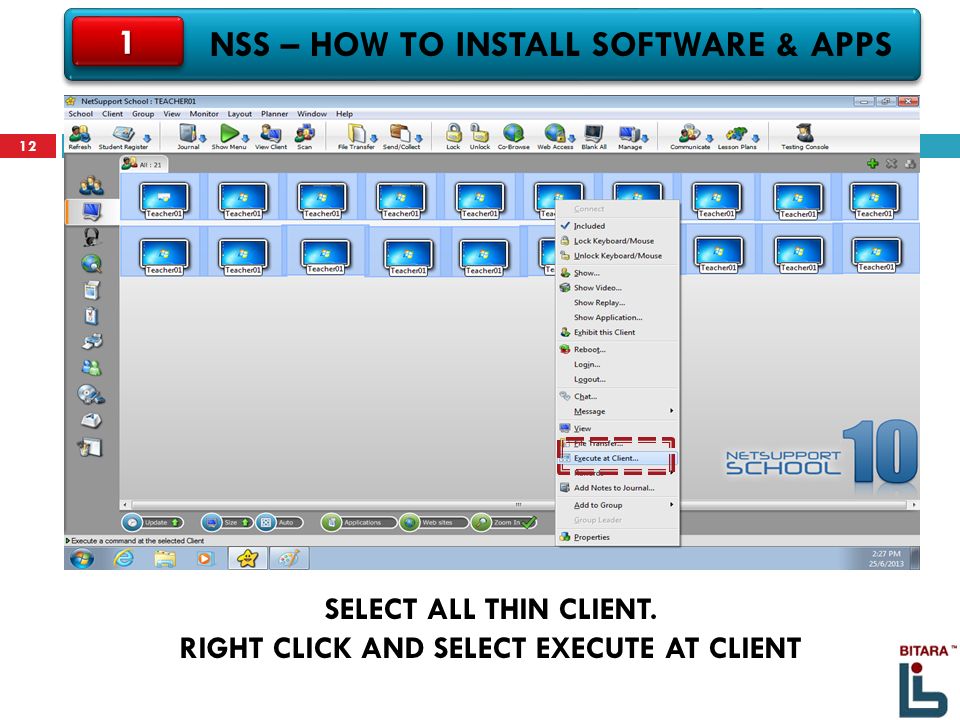
Task: Click the Applications bottom bar button
Action: point(358,522)
